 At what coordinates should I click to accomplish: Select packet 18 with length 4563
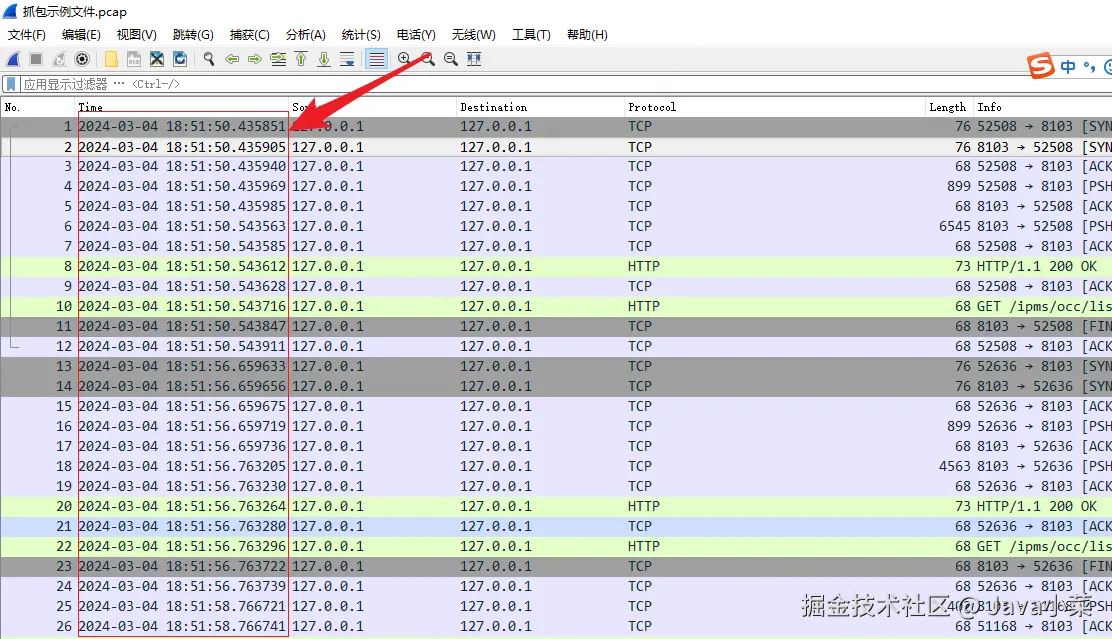pyautogui.click(x=955, y=467)
